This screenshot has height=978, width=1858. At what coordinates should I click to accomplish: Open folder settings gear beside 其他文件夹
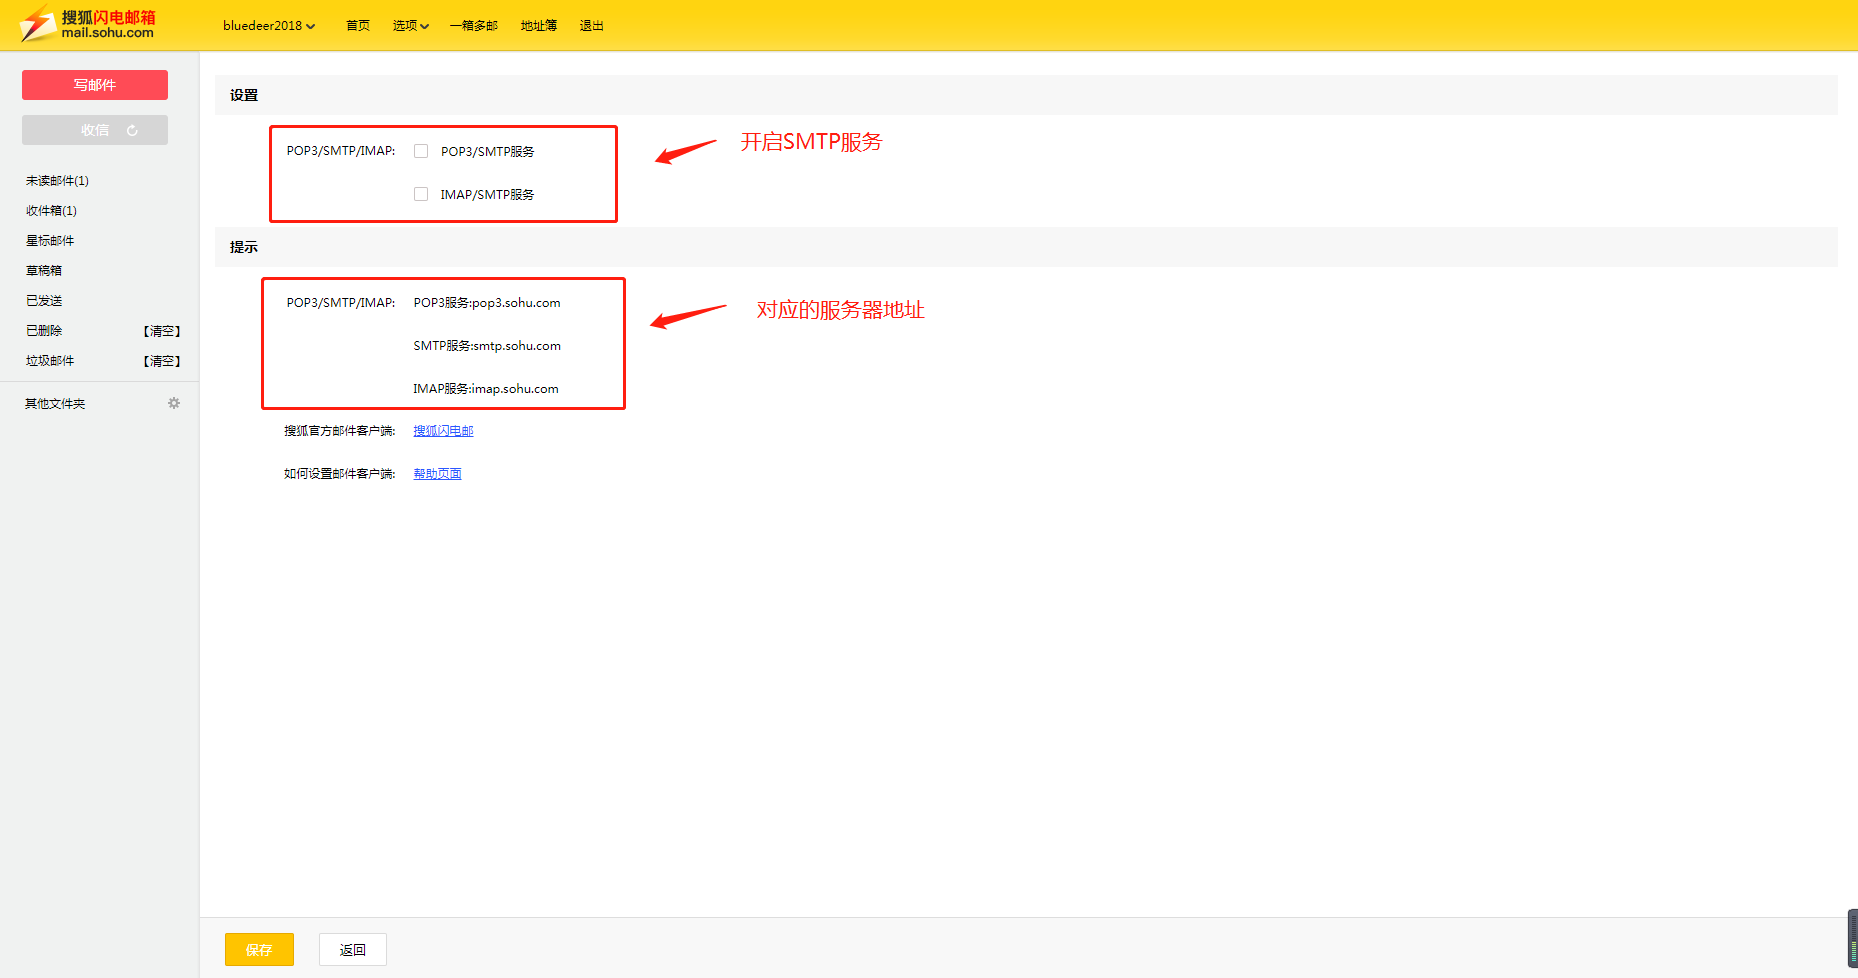[x=174, y=403]
